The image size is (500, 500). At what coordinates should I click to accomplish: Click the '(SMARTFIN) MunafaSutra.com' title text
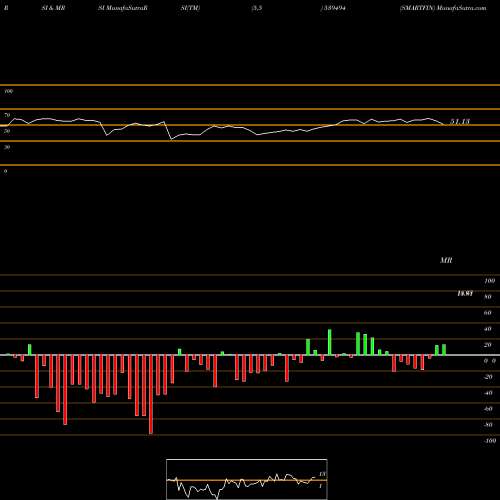pos(443,8)
